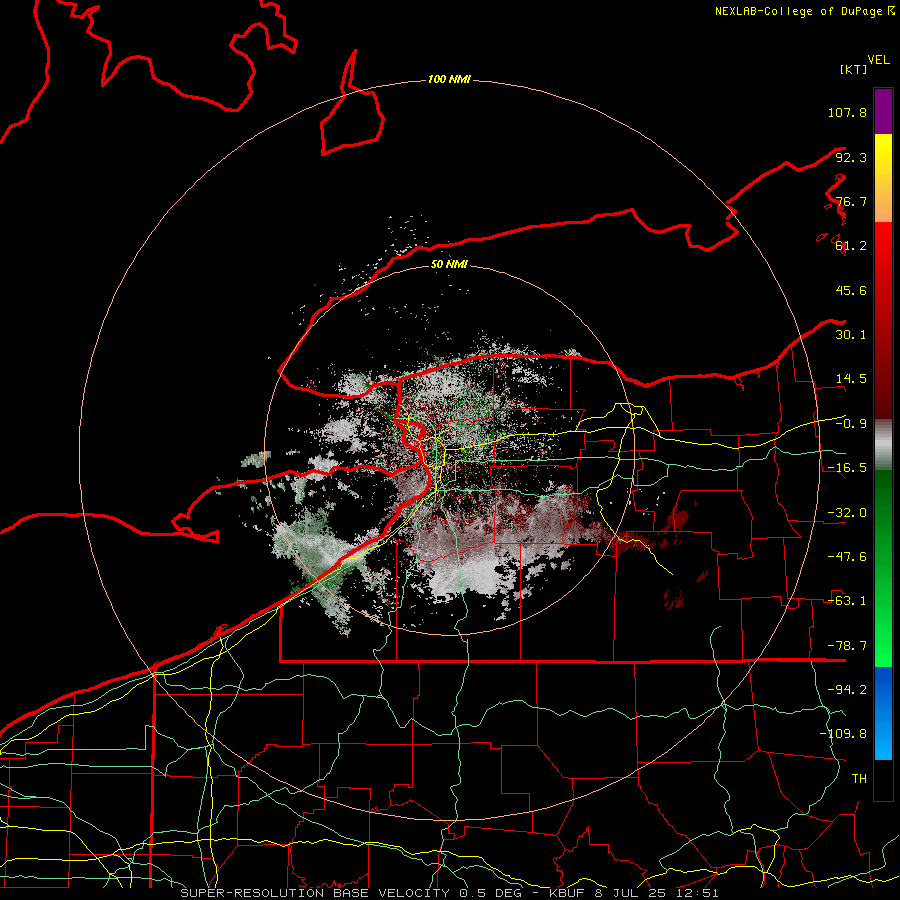Select the 50 NMI range ring label

coord(449,264)
